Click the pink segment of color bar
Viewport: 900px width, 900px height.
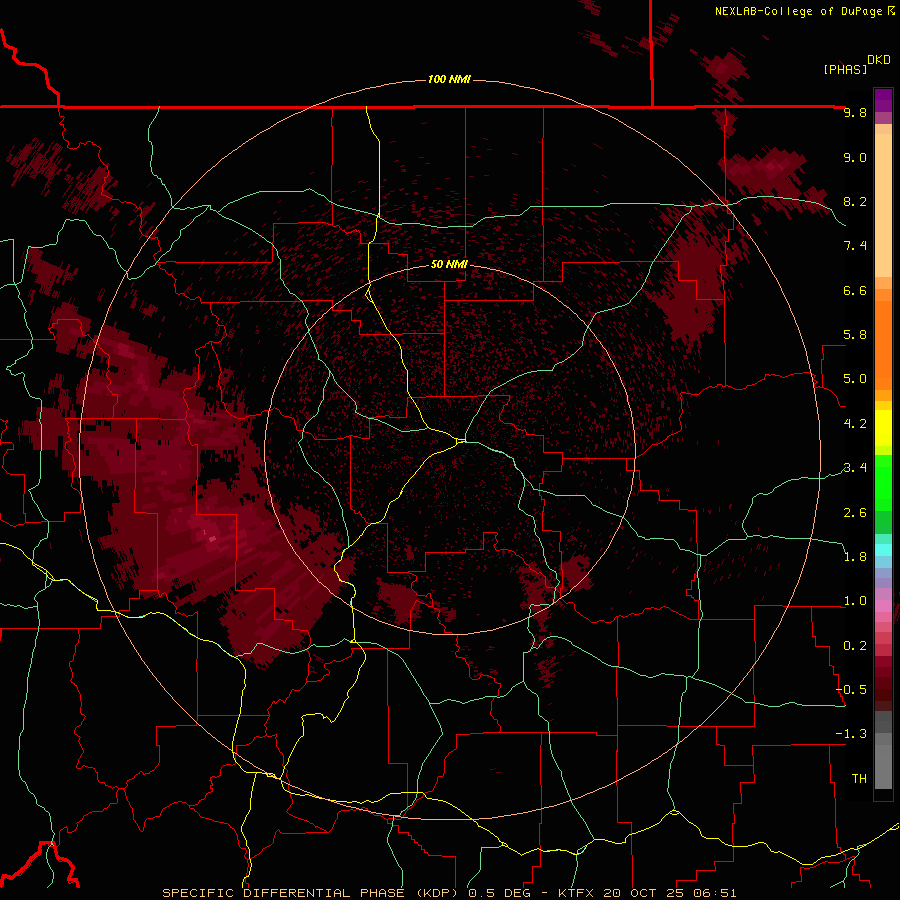pos(883,606)
